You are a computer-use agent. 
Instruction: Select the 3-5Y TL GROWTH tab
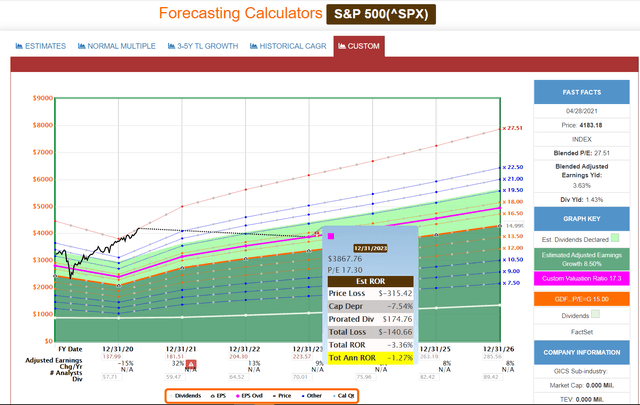pyautogui.click(x=203, y=46)
